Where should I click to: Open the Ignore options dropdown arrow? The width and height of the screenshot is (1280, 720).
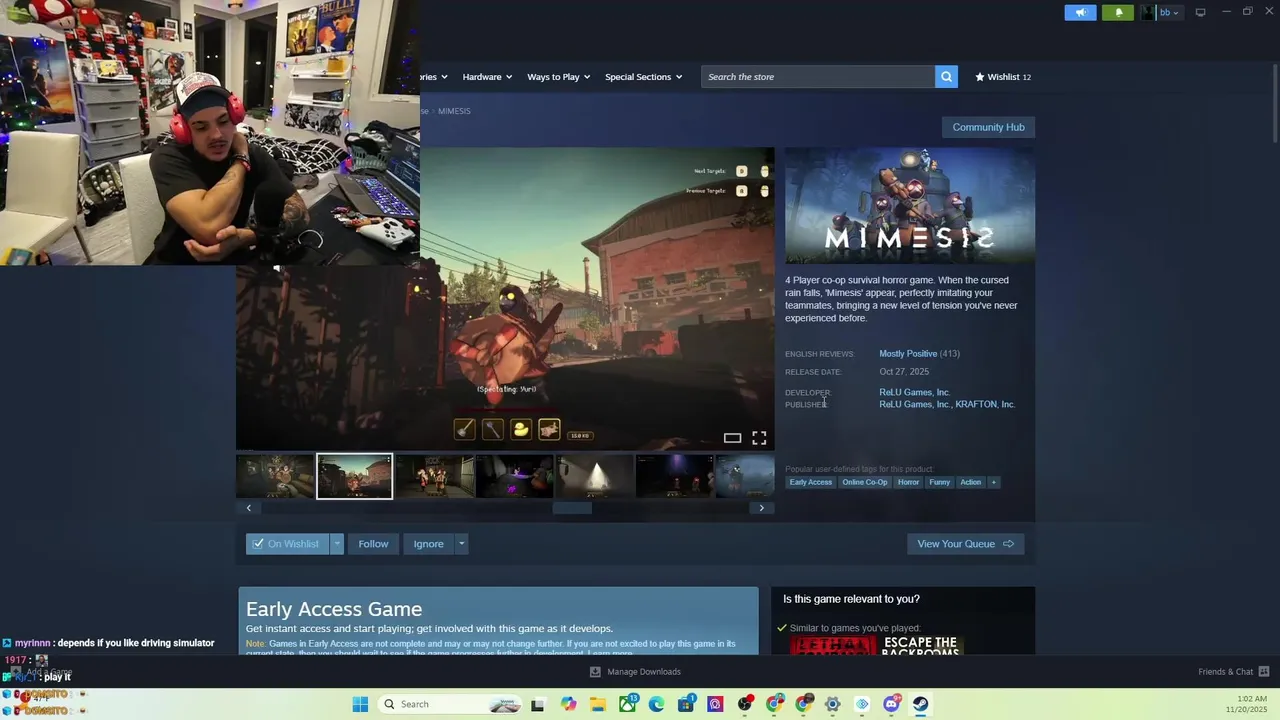pyautogui.click(x=461, y=544)
